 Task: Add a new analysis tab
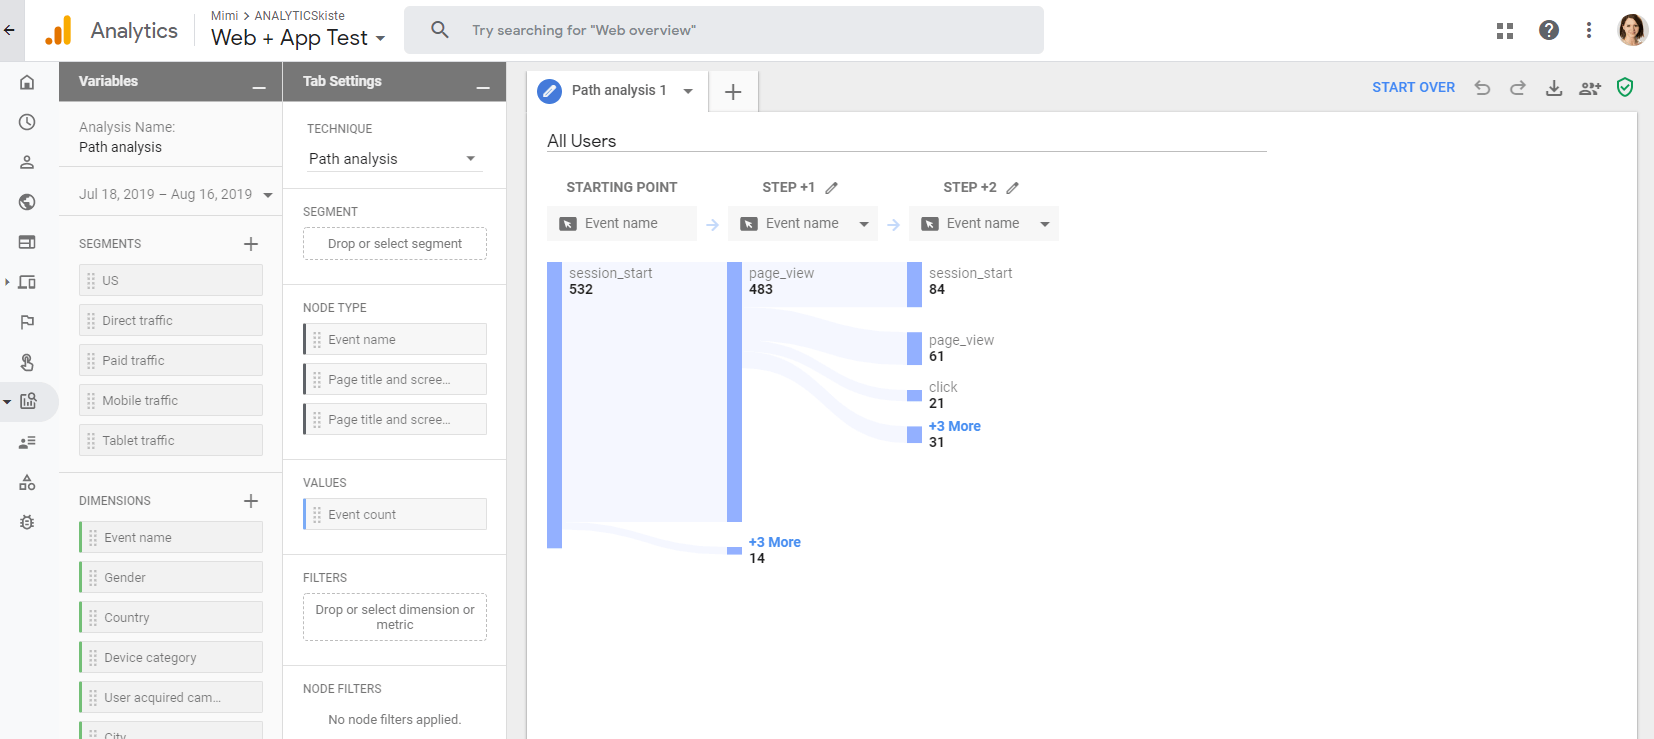(733, 92)
